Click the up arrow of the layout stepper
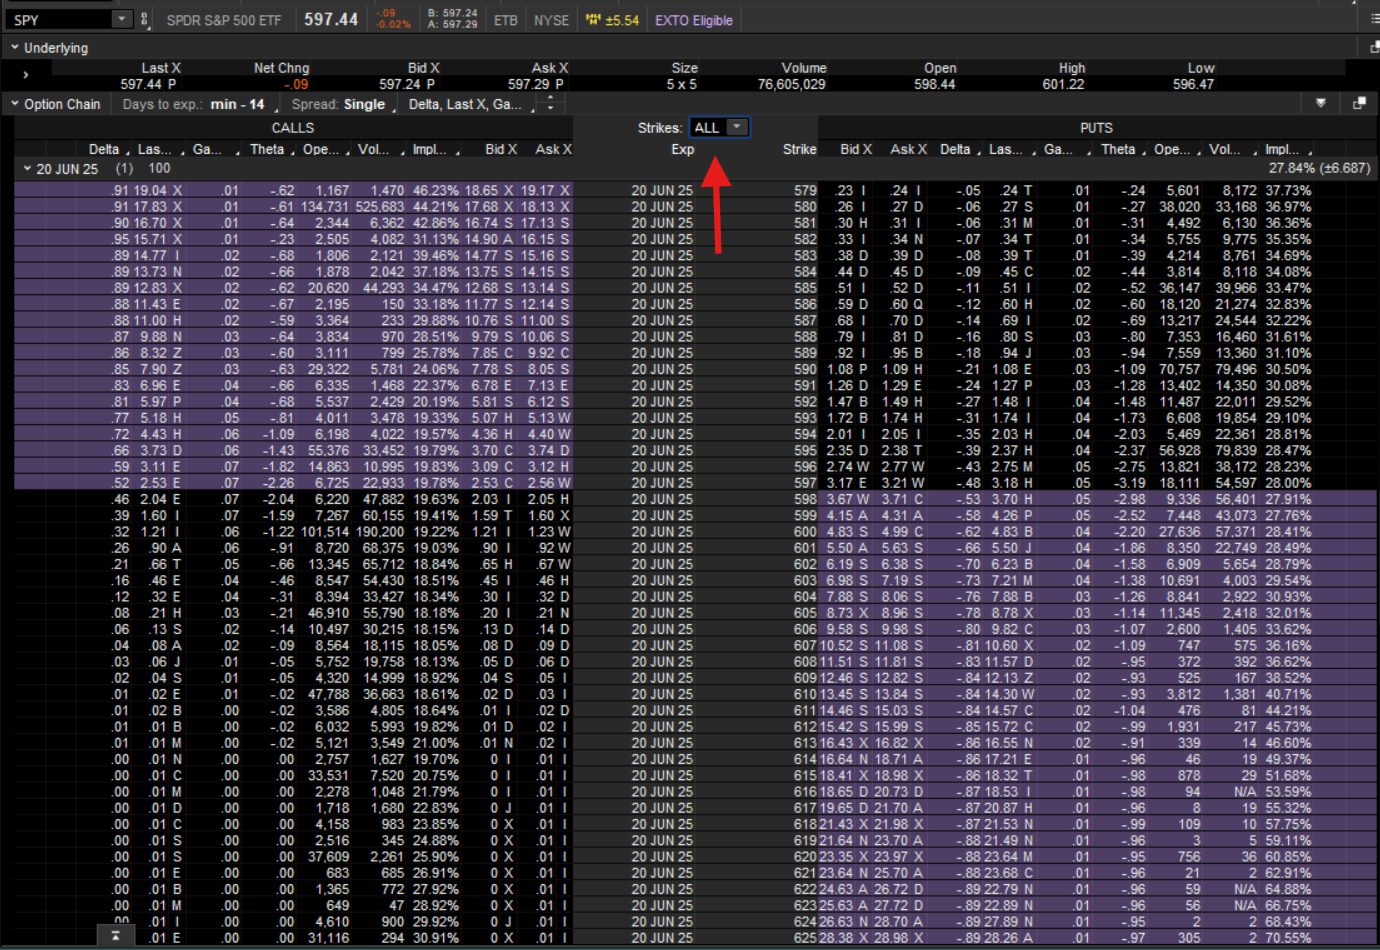The width and height of the screenshot is (1380, 950). [550, 98]
